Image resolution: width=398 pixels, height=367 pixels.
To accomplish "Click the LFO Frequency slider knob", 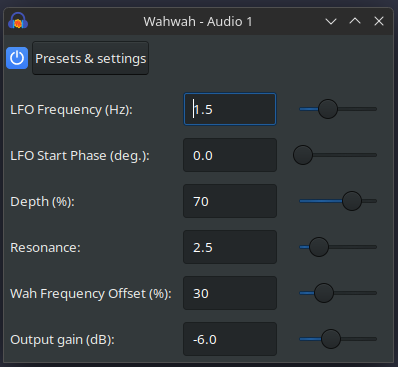I will pos(328,109).
